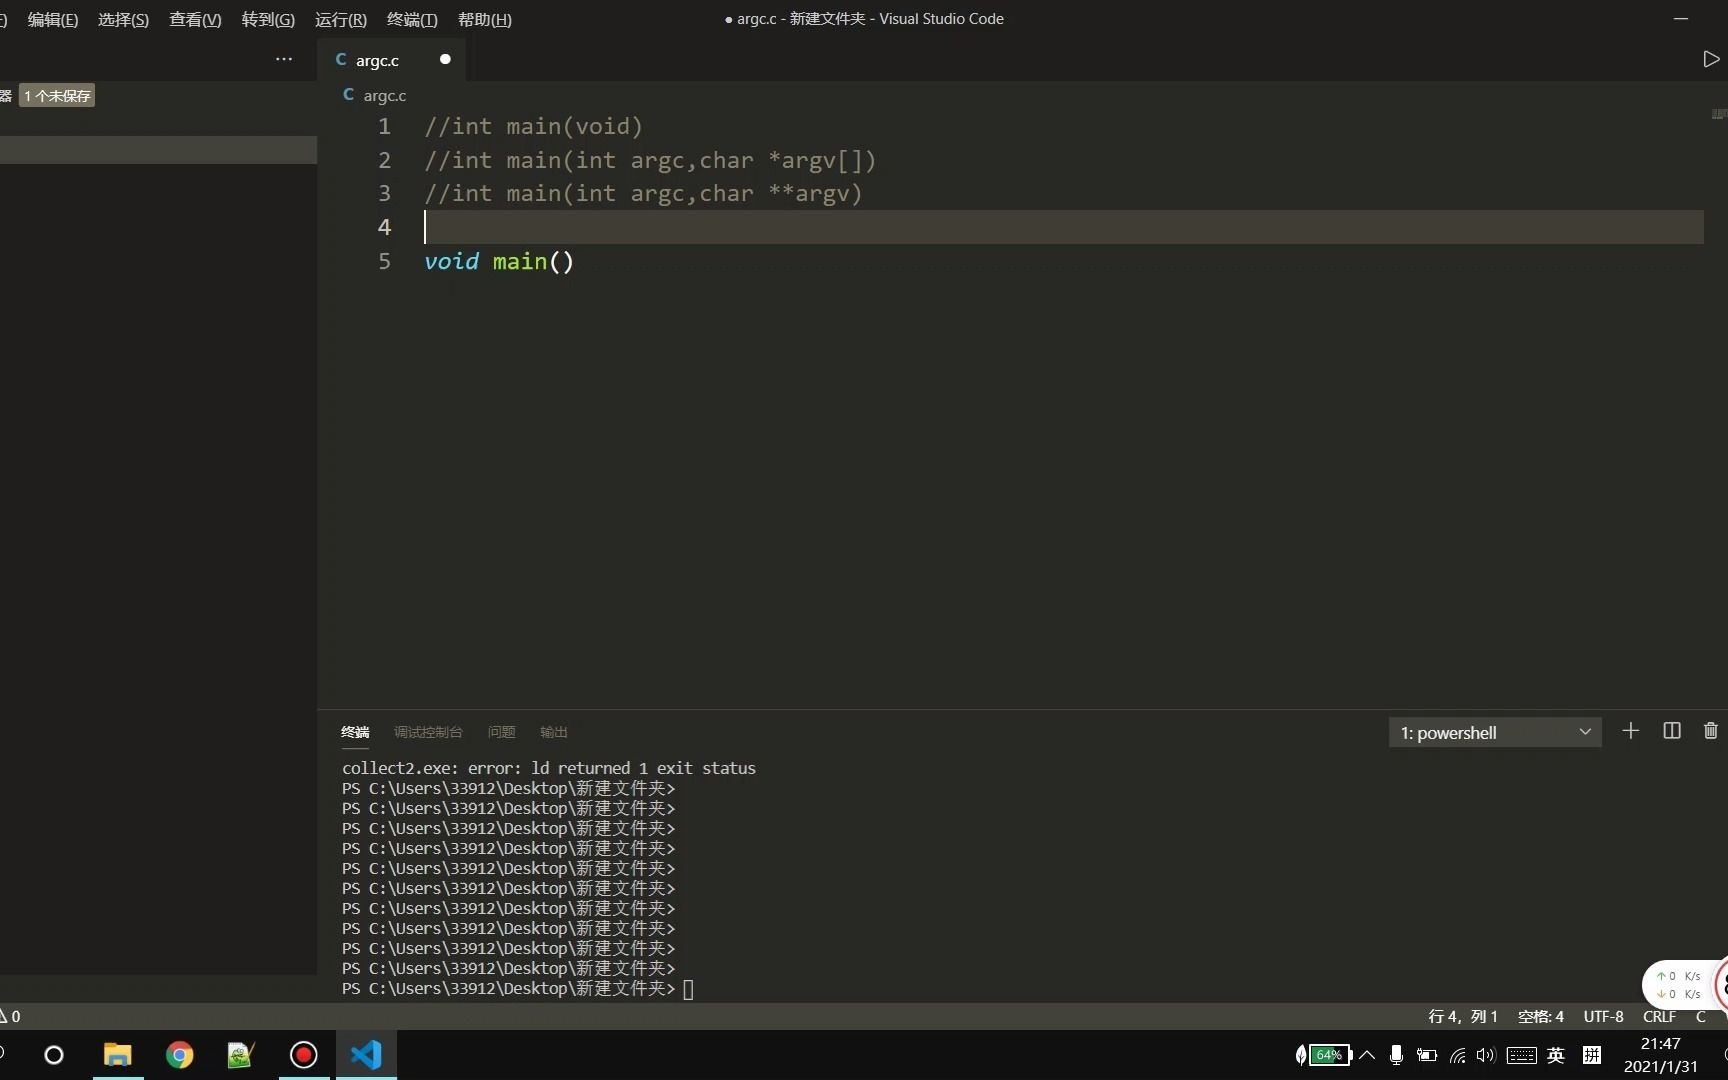Minimize the Visual Studio Code window
1728x1080 pixels.
(x=1680, y=18)
